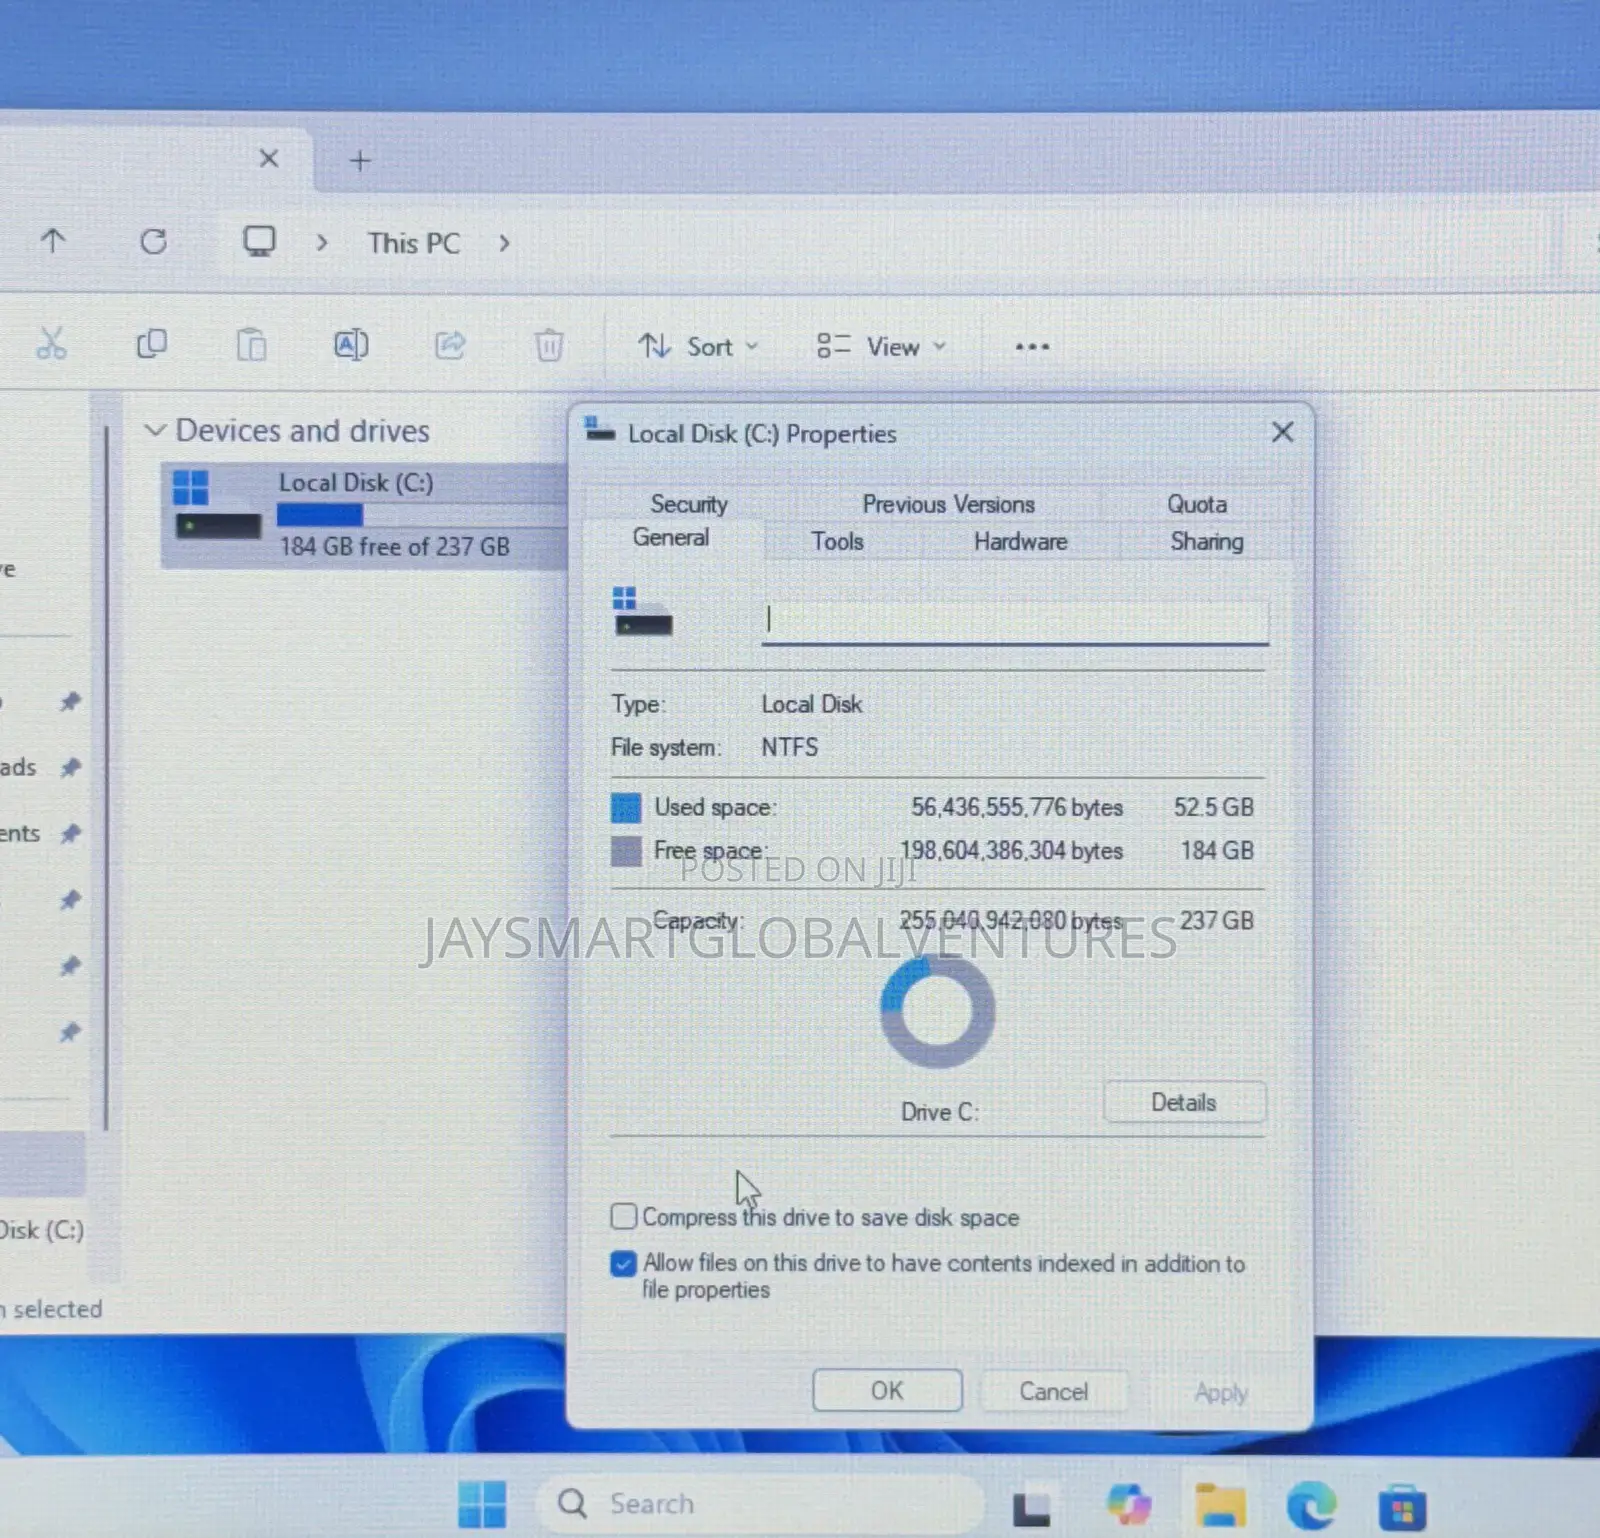Click the OK button
The width and height of the screenshot is (1600, 1538).
[x=887, y=1390]
